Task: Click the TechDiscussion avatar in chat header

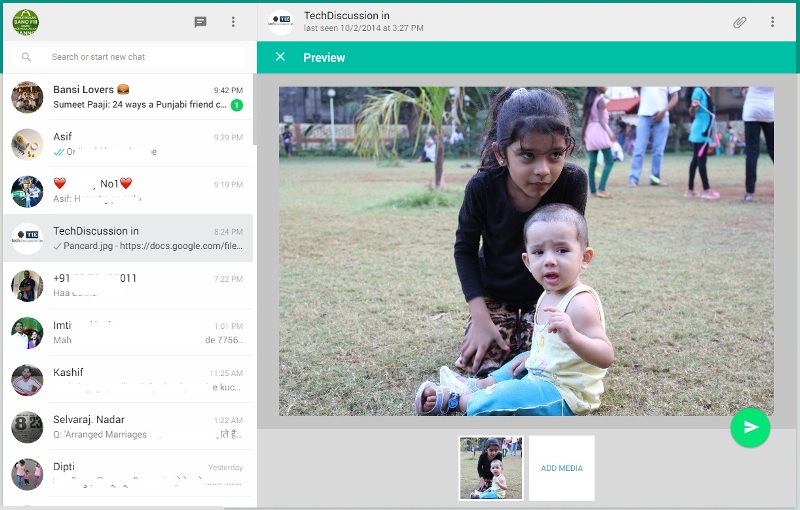Action: [281, 22]
